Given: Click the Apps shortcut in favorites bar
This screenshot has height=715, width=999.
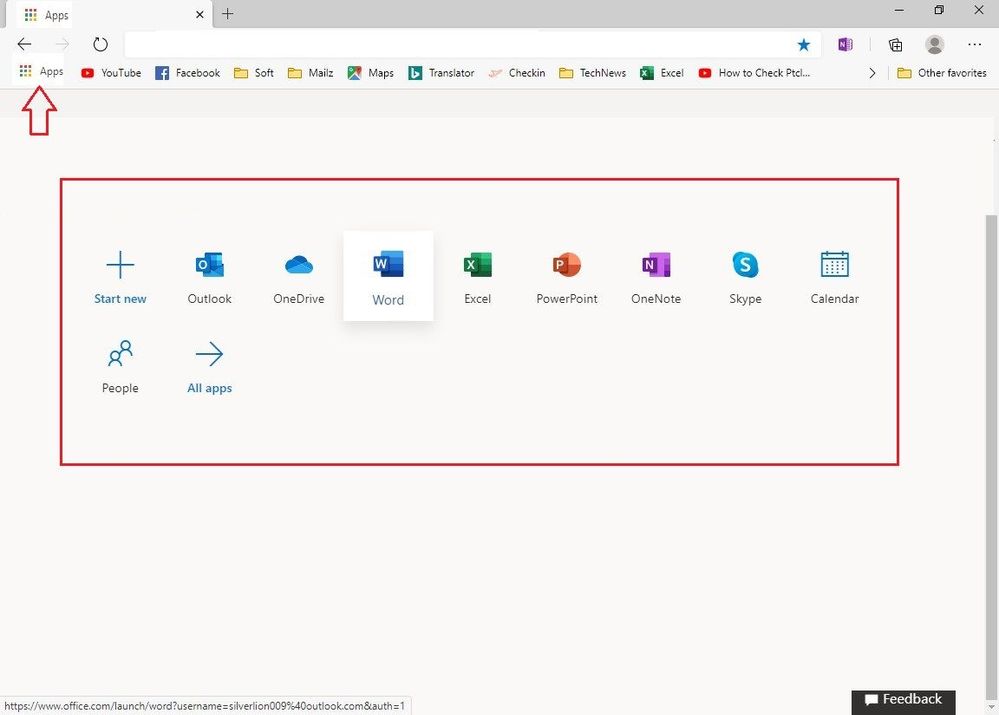Looking at the screenshot, I should [x=41, y=71].
